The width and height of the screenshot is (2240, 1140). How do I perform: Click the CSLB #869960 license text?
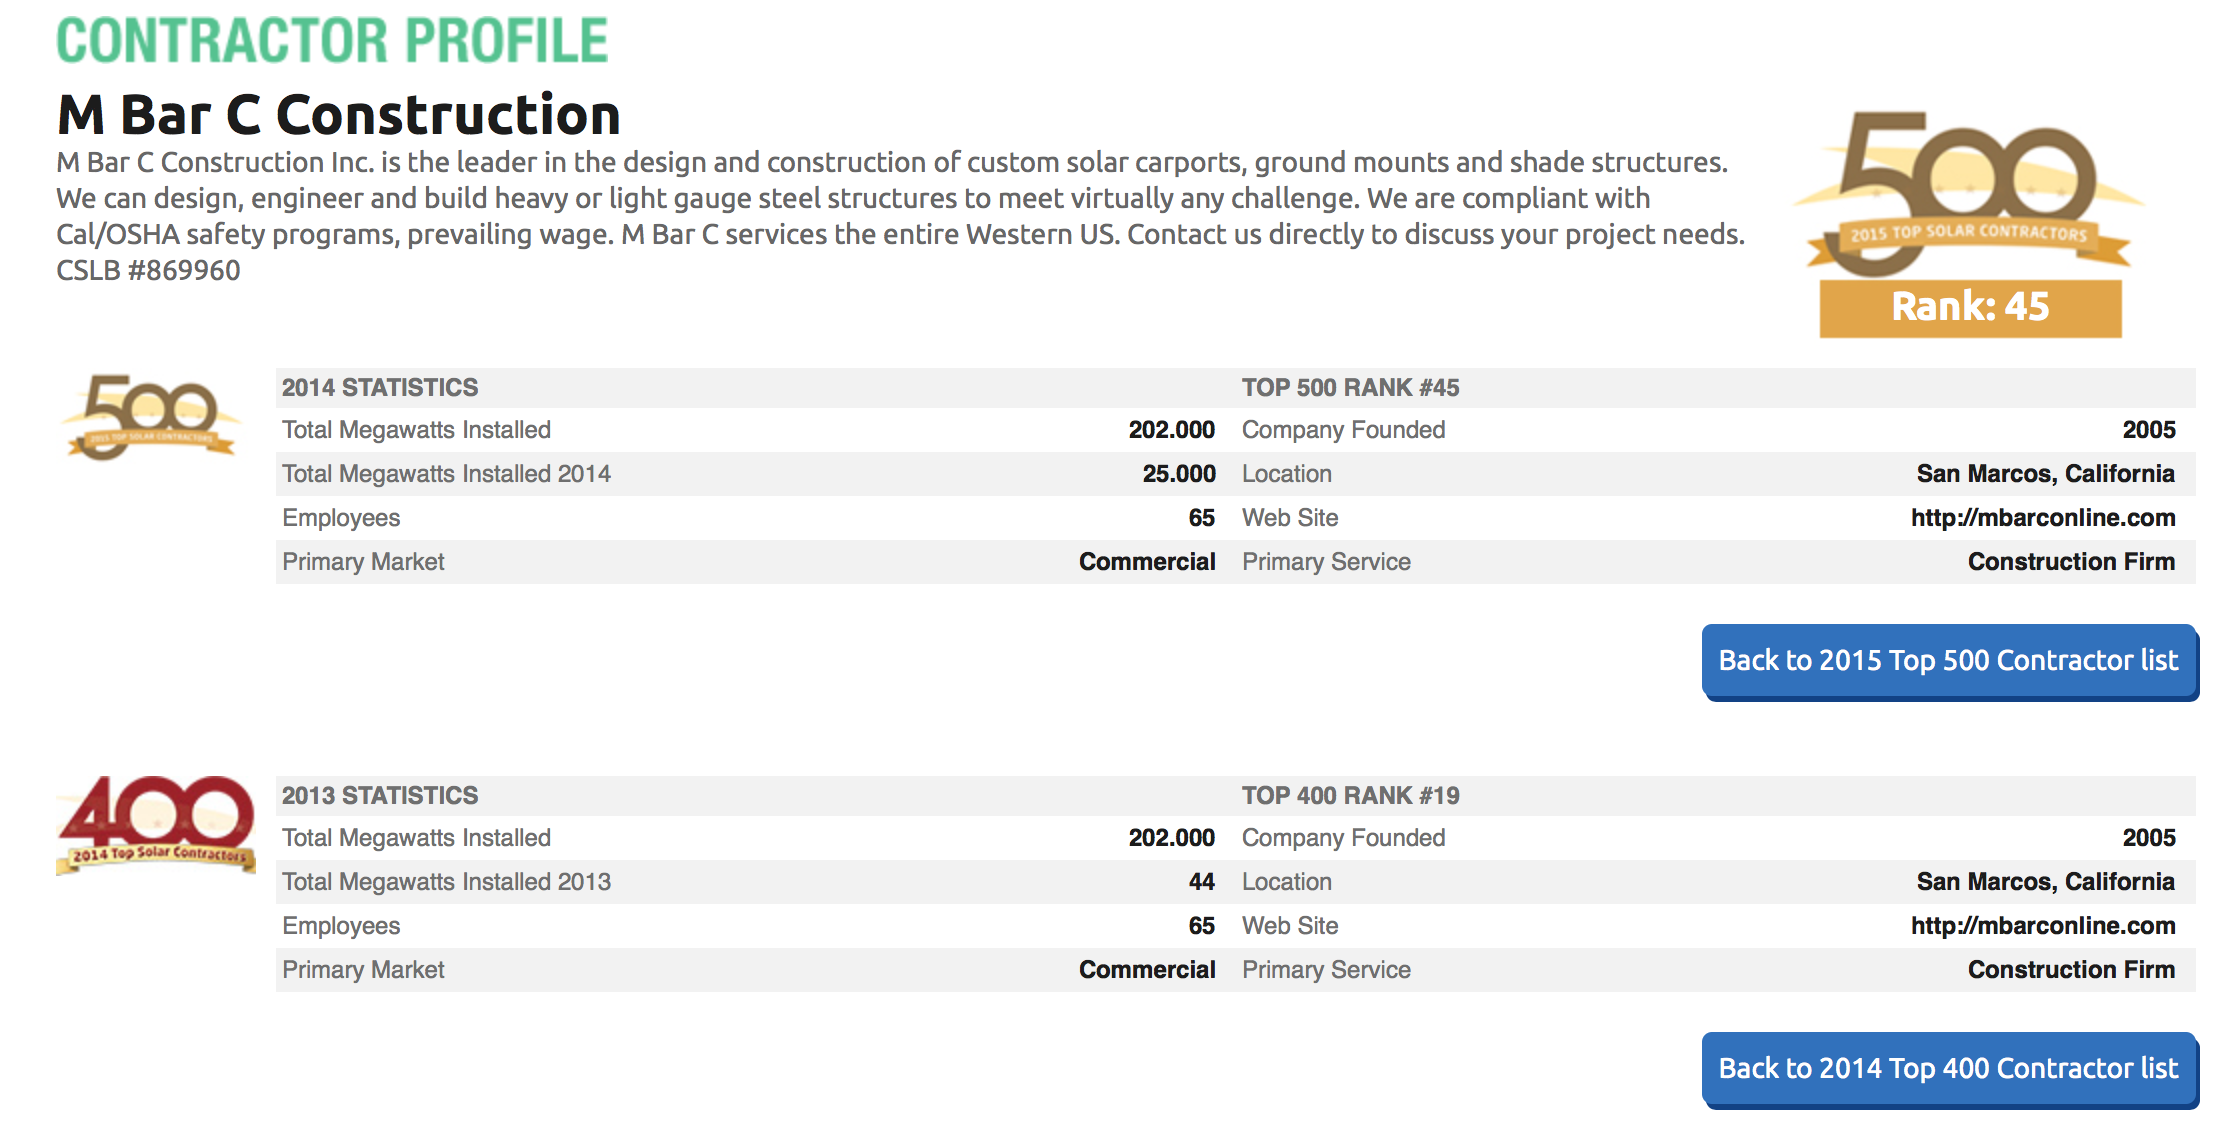[x=148, y=271]
